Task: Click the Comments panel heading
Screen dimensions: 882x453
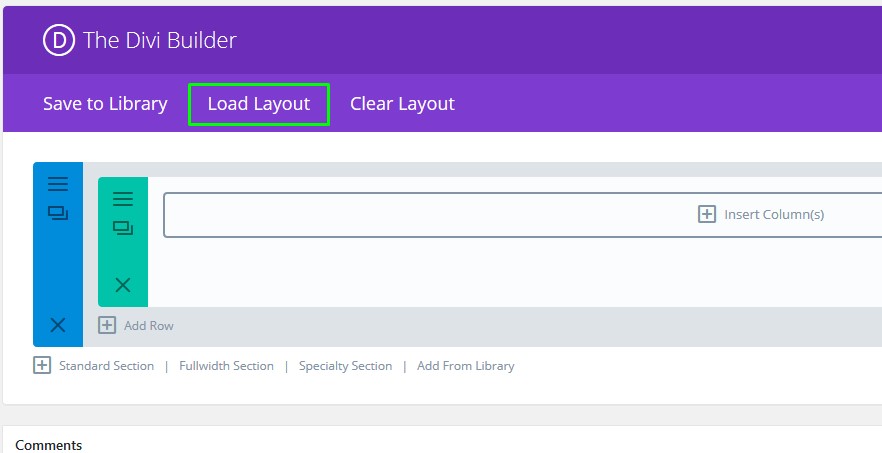Action: click(x=49, y=445)
